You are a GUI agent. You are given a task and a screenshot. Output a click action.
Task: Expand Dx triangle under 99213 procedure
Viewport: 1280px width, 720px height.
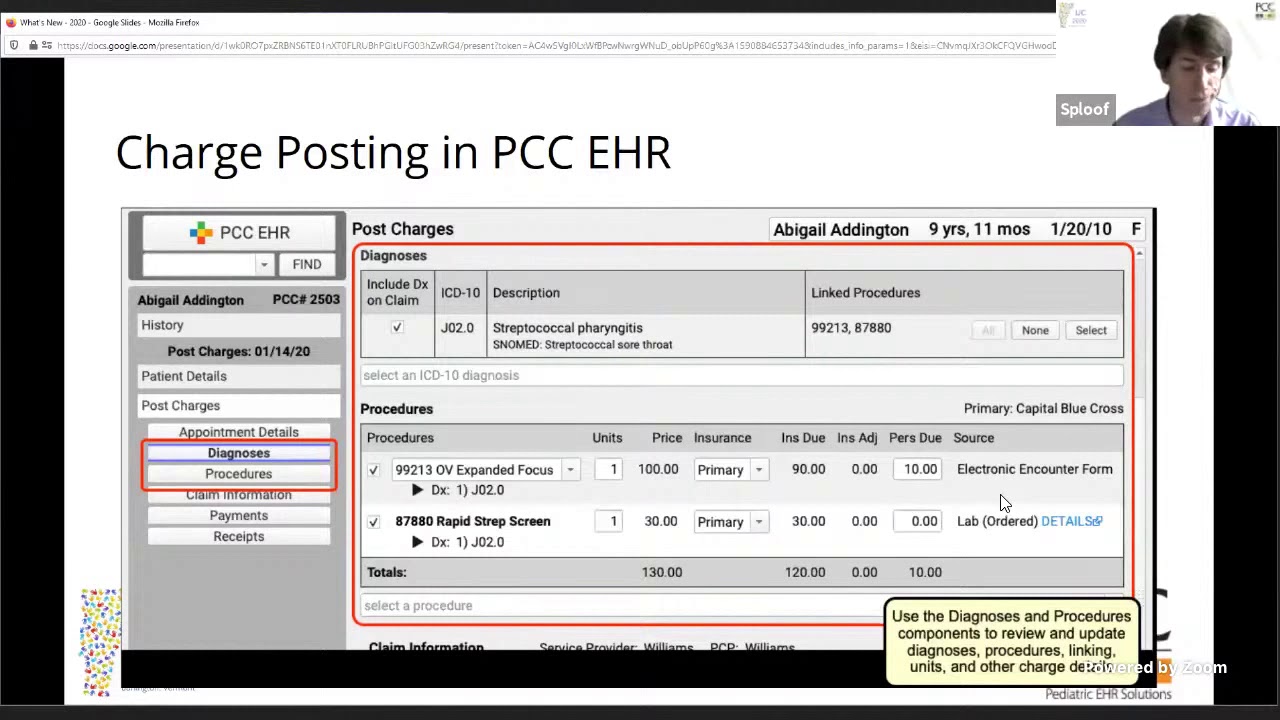tap(417, 490)
